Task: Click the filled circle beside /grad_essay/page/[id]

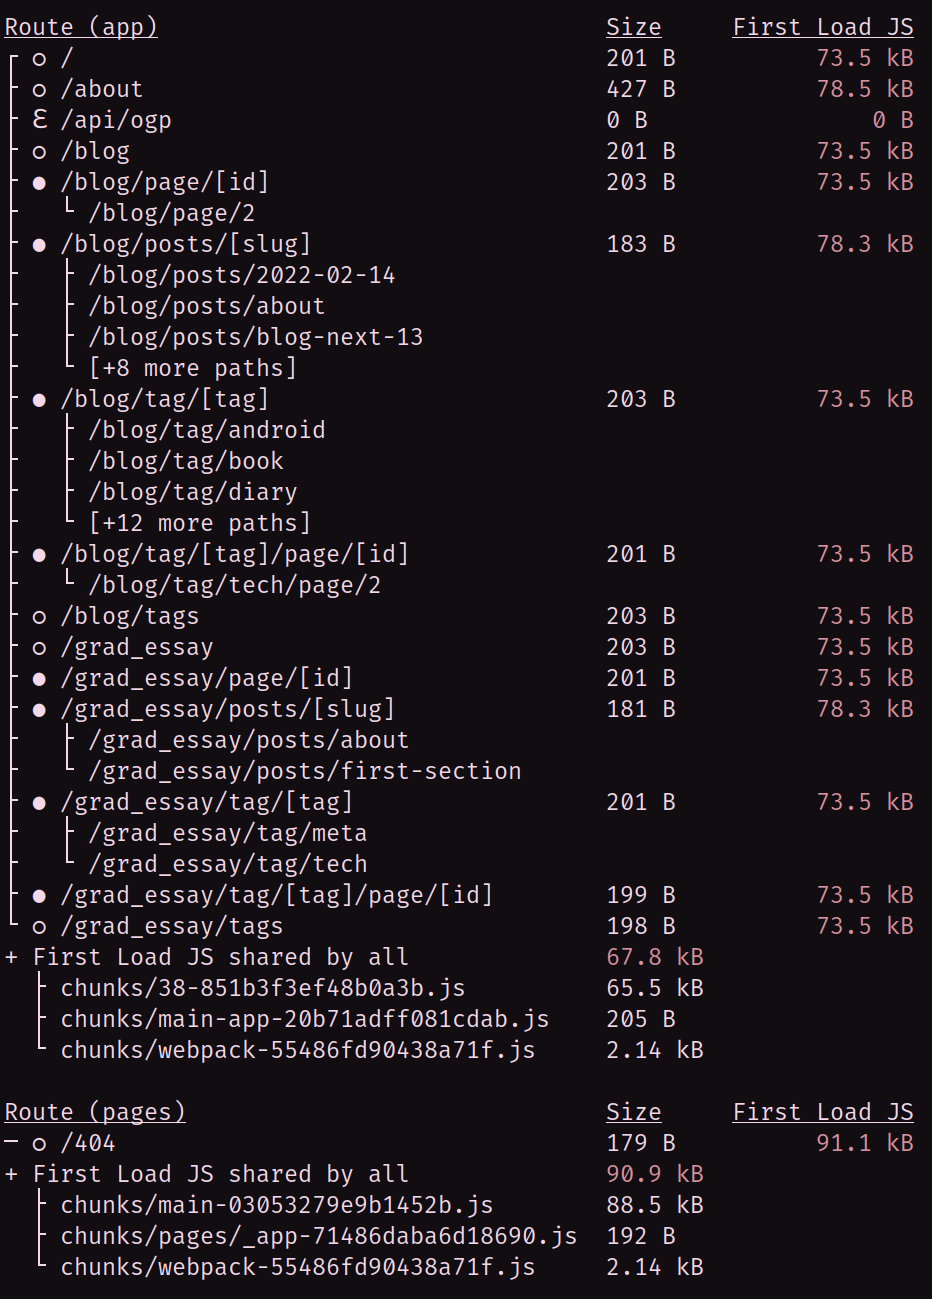Action: pos(40,679)
